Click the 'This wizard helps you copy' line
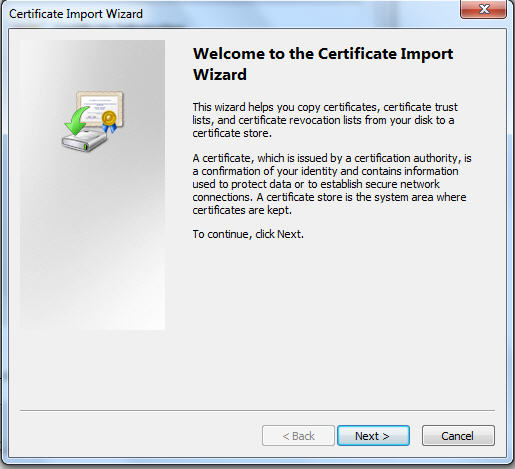Screen dimensions: 515x469 click(325, 107)
